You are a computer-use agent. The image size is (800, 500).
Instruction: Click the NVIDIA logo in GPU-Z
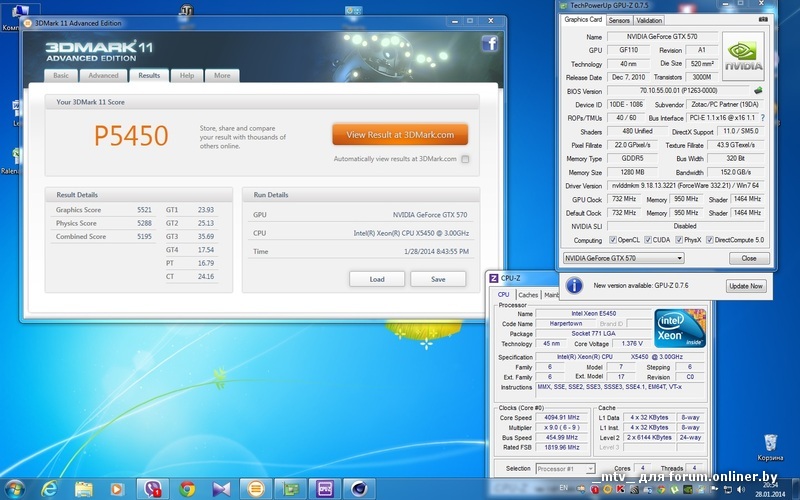(743, 56)
